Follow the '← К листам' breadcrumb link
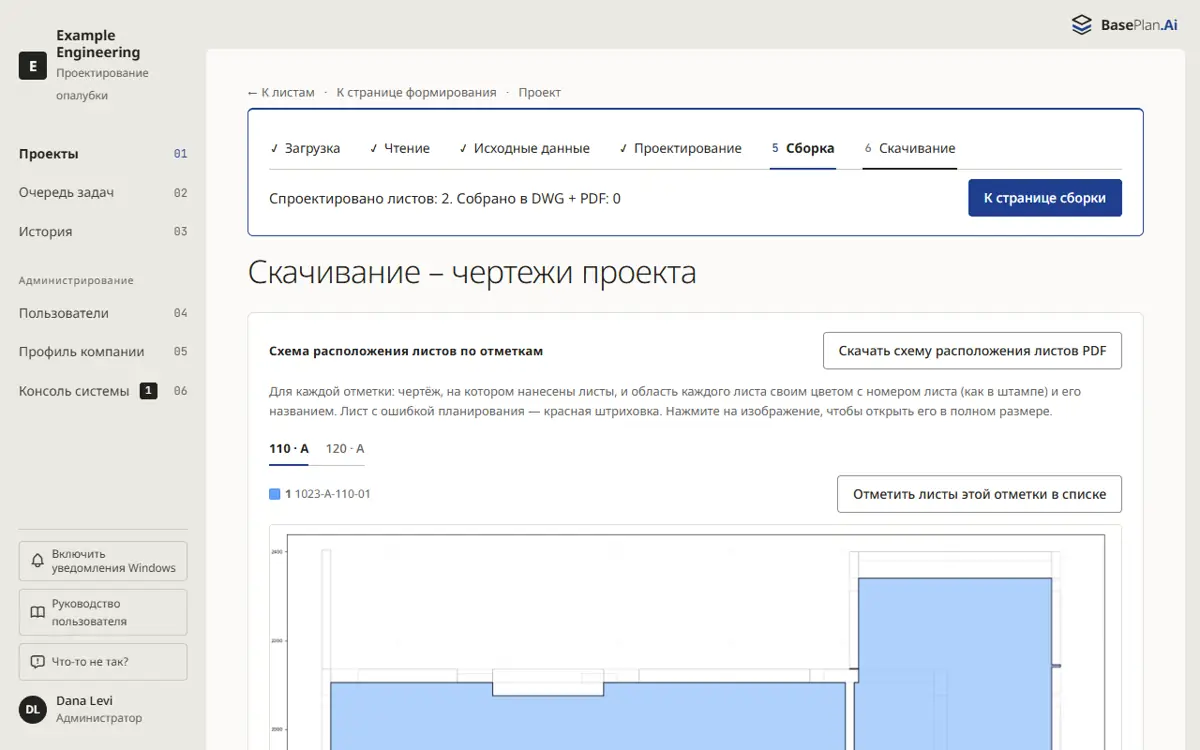The image size is (1200, 750). coord(281,92)
